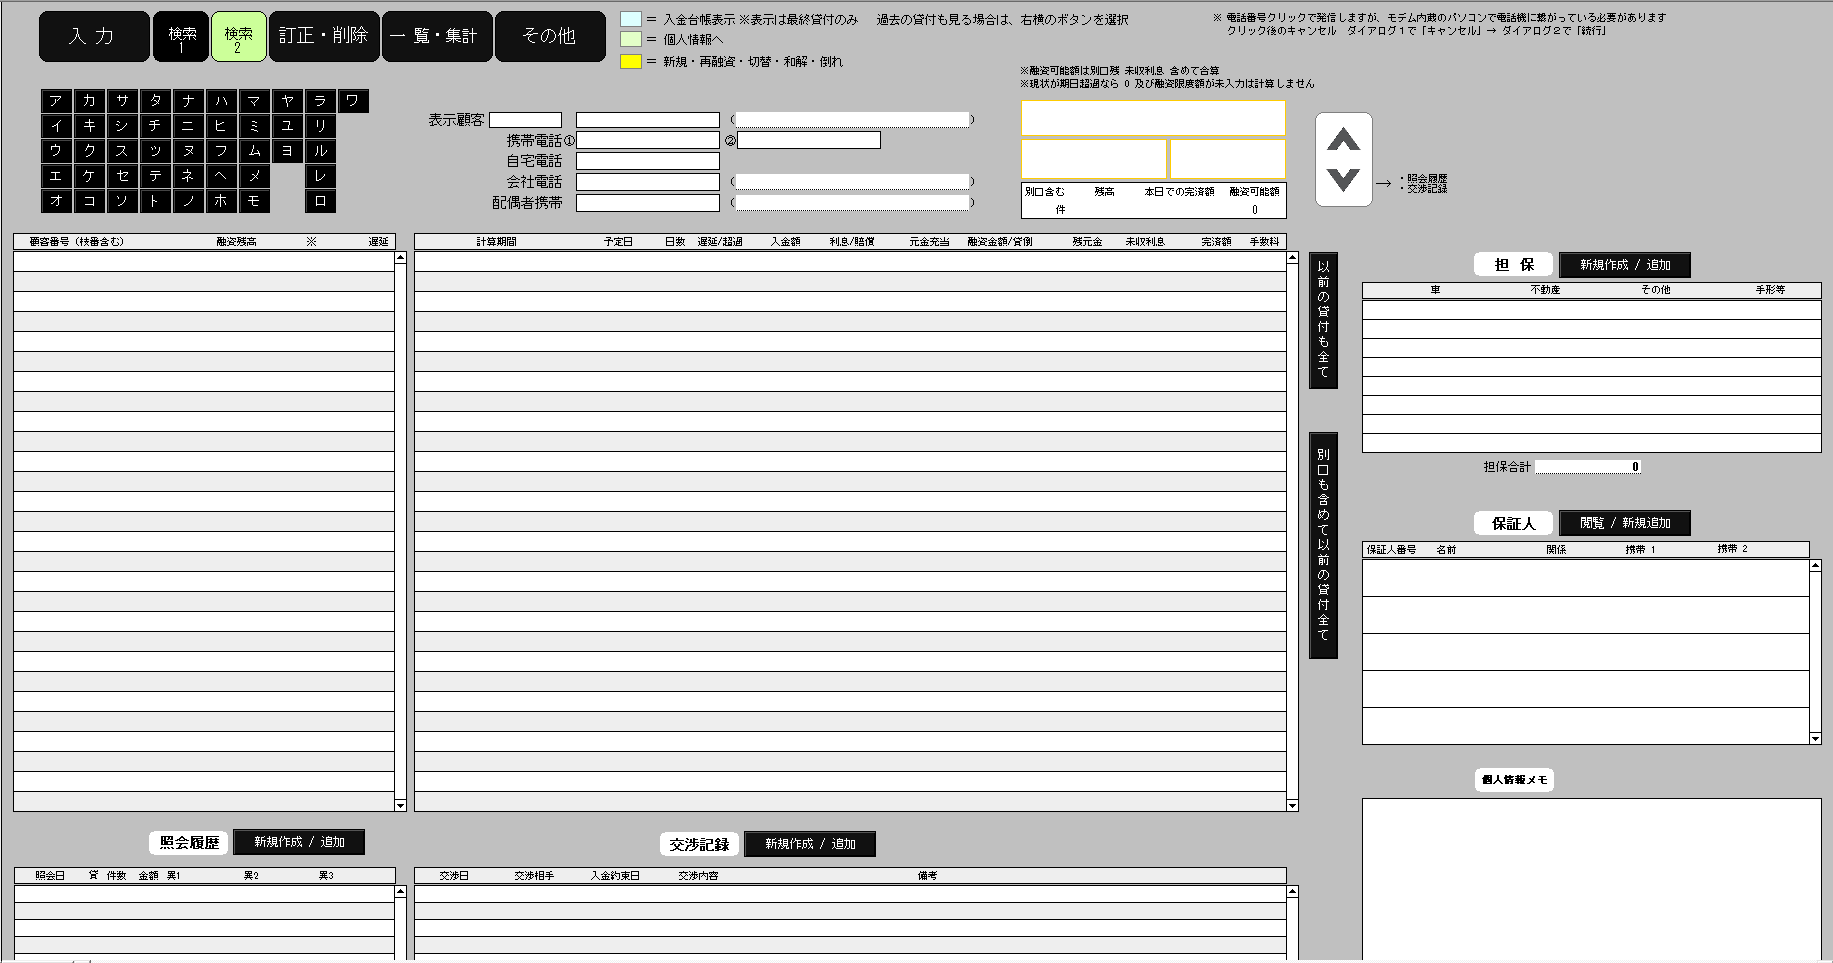Viewport: 1833px width, 963px height.
Task: Select the highlighted 検索2 tab
Action: pos(238,36)
